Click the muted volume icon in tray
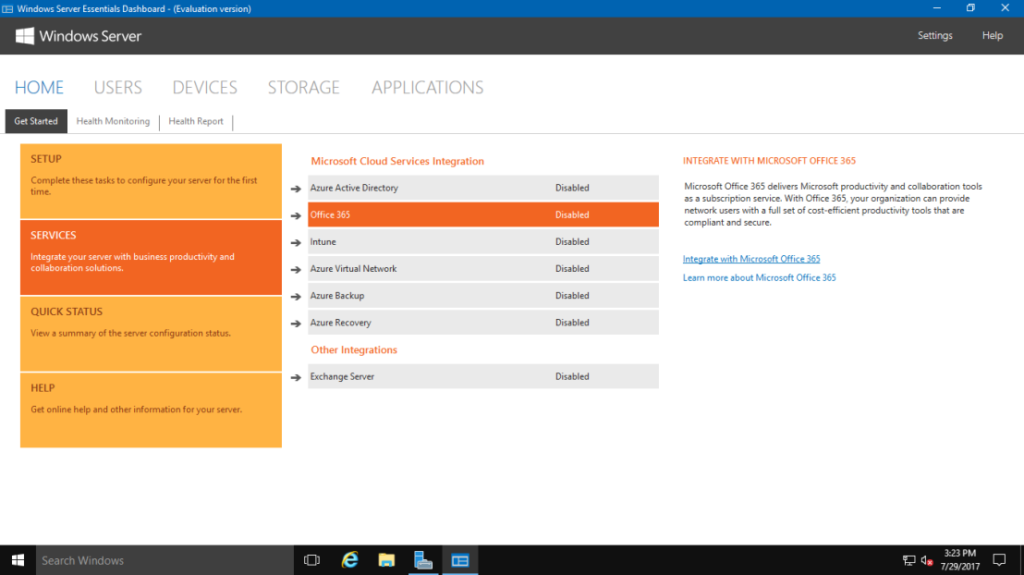 927,560
